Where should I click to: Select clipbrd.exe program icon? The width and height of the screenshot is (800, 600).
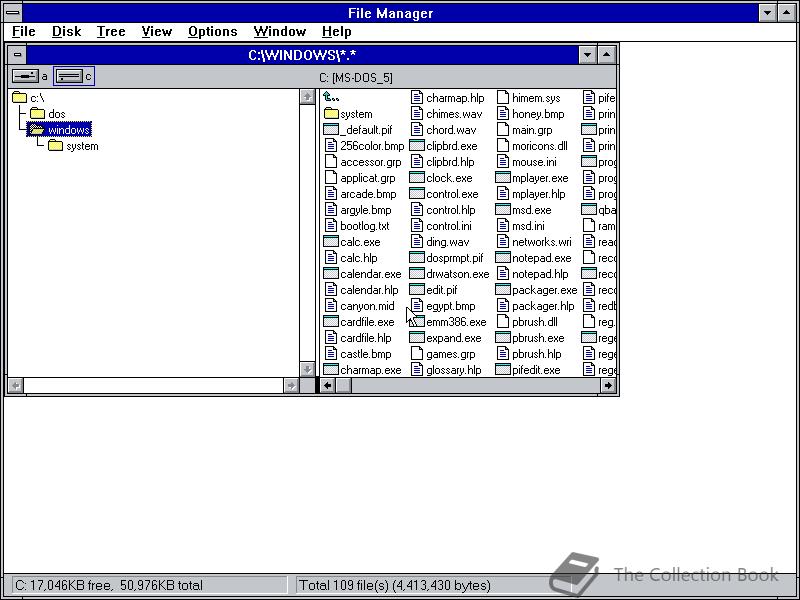(x=417, y=146)
